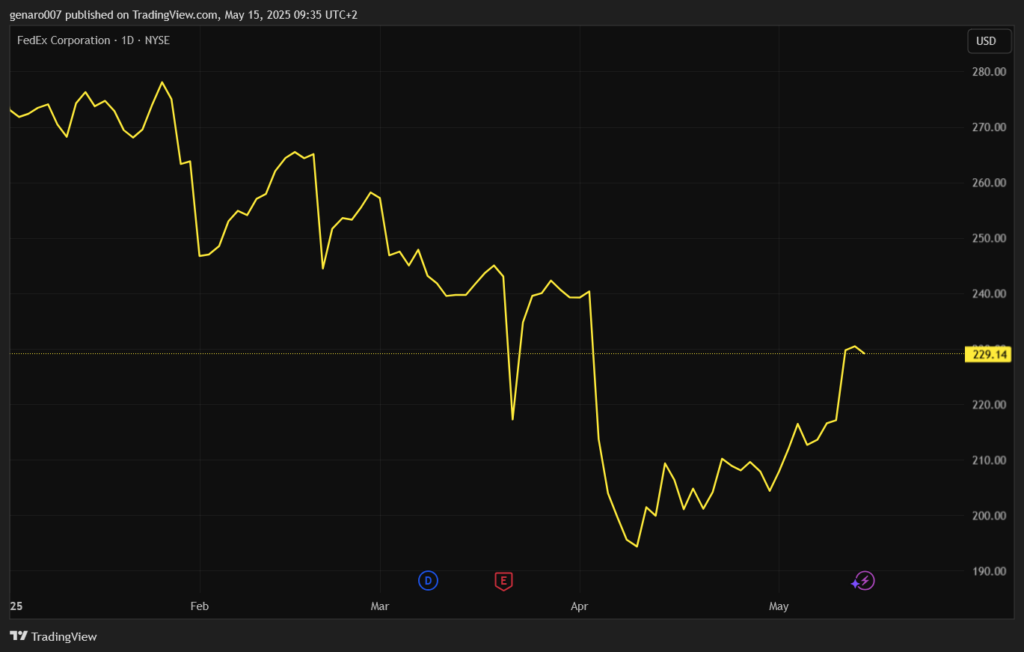The width and height of the screenshot is (1024, 652).
Task: Click the 25 year label on time axis
Action: click(x=15, y=606)
